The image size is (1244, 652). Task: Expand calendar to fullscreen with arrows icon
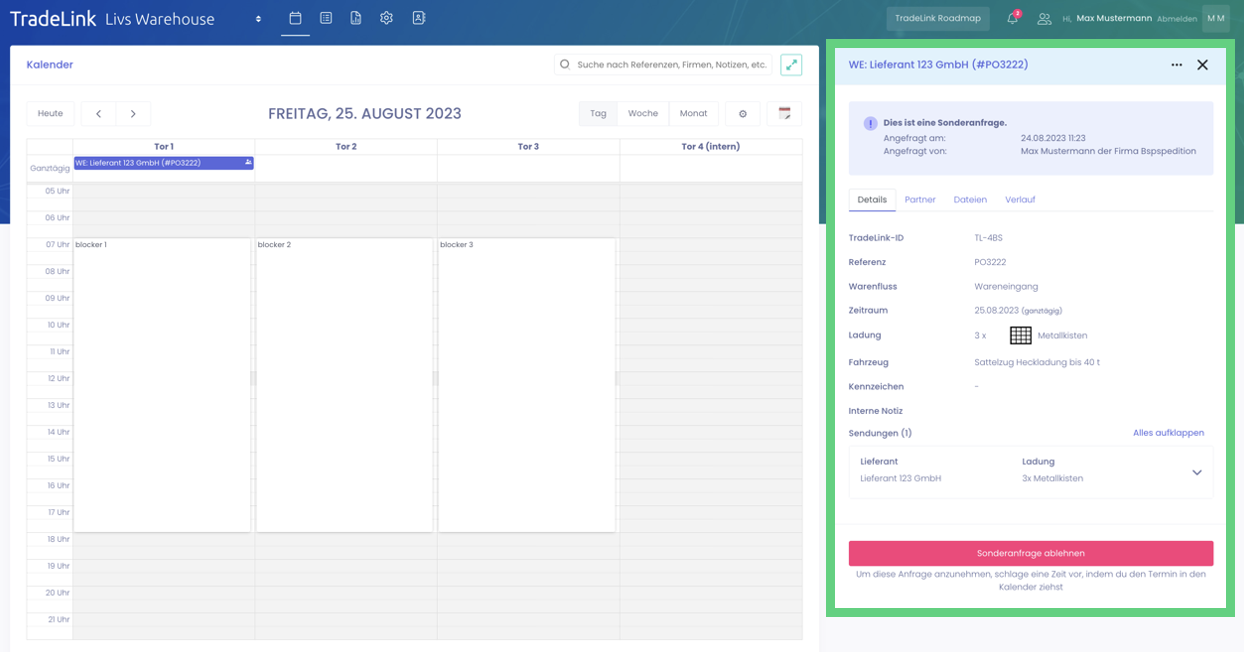[791, 64]
